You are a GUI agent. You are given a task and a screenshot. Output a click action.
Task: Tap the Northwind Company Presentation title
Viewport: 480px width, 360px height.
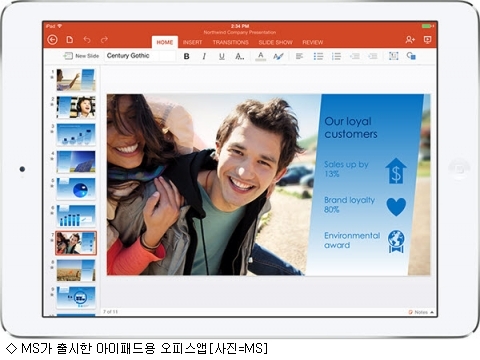[x=240, y=32]
